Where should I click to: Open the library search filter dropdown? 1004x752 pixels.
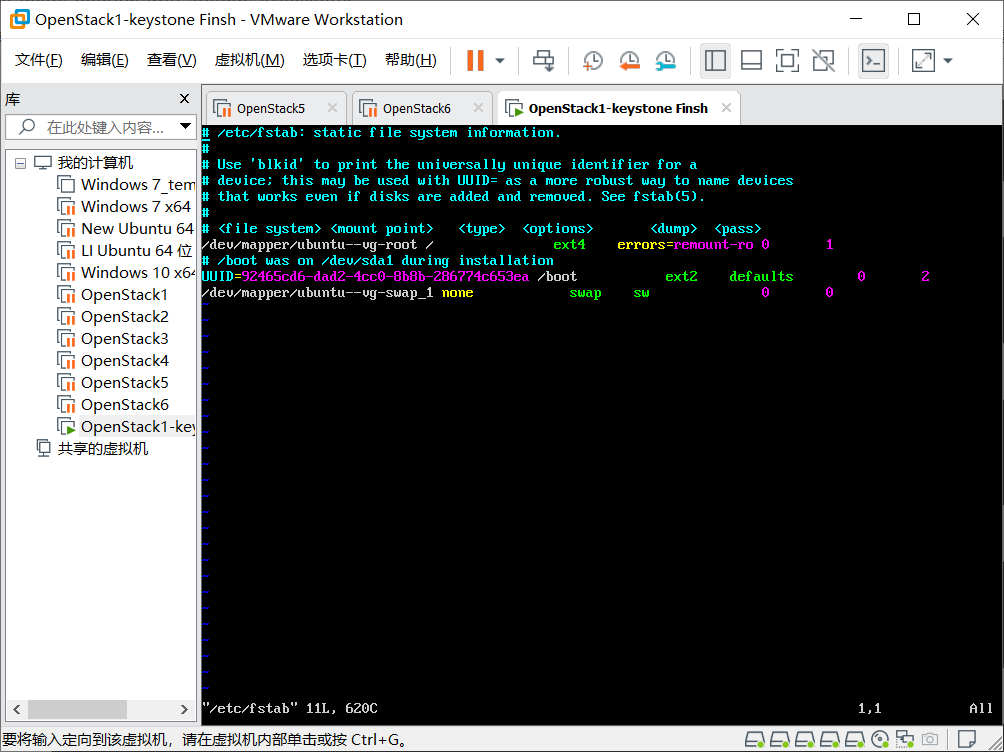(x=185, y=126)
